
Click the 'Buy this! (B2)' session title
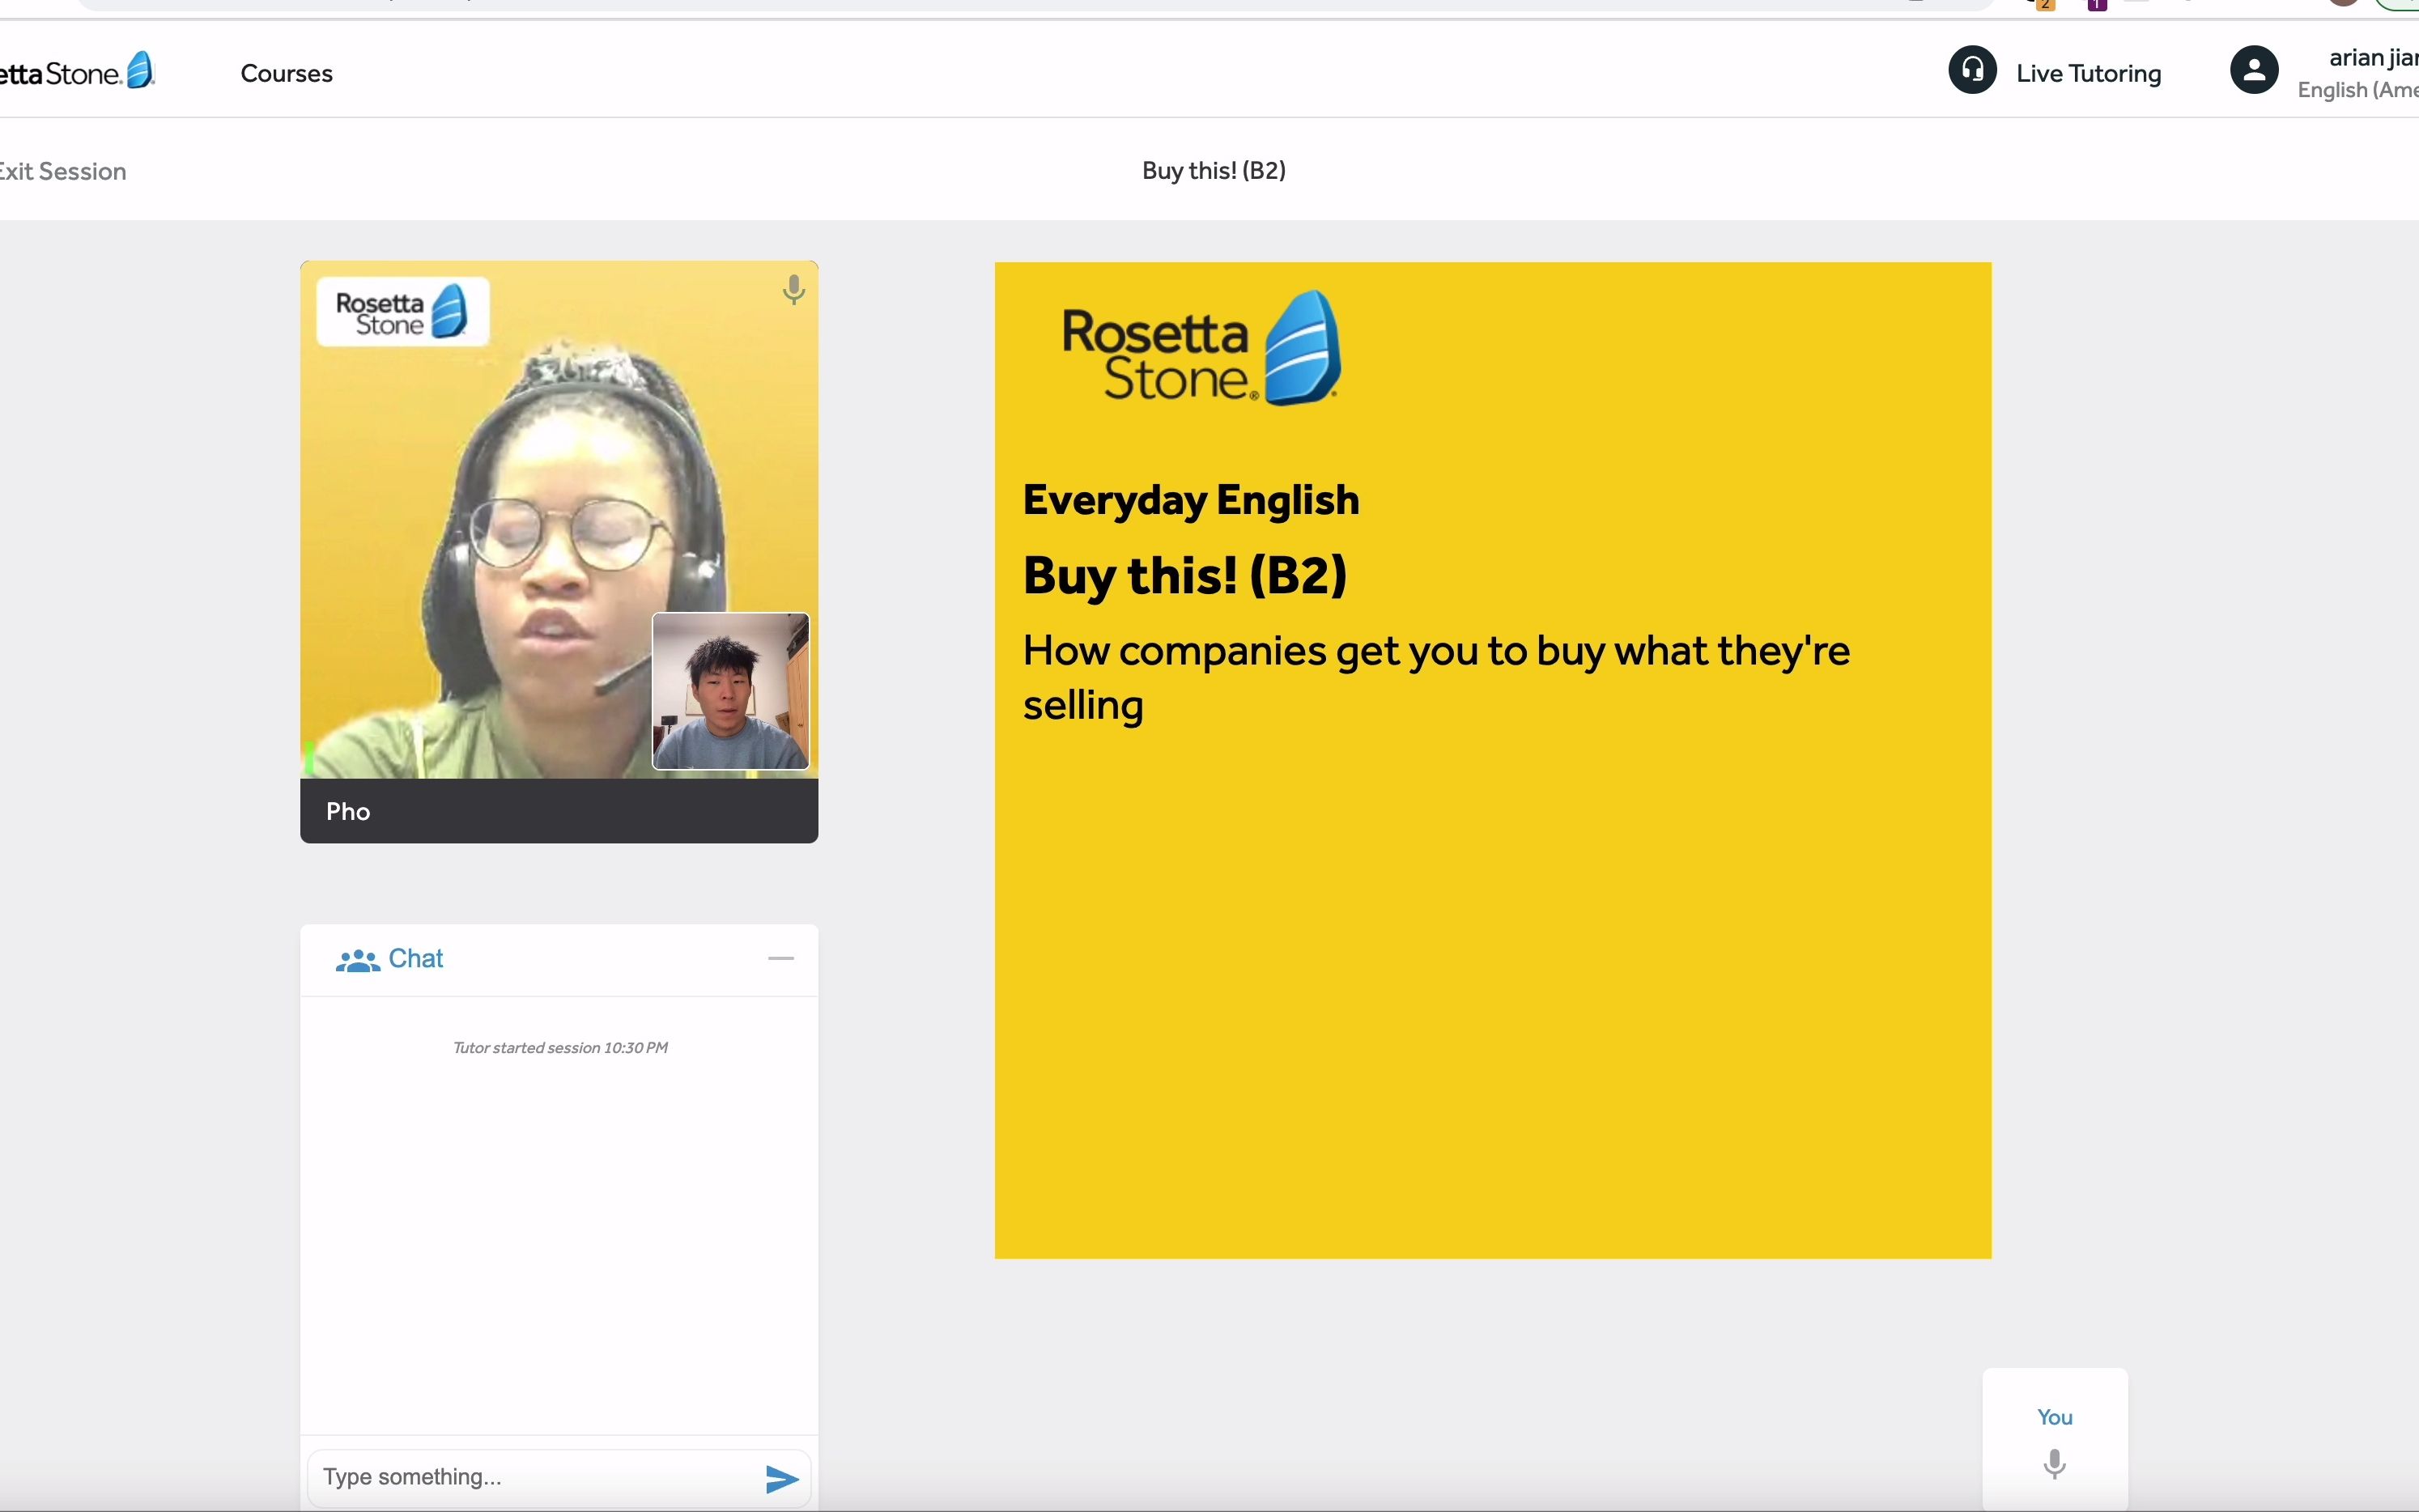[1213, 171]
